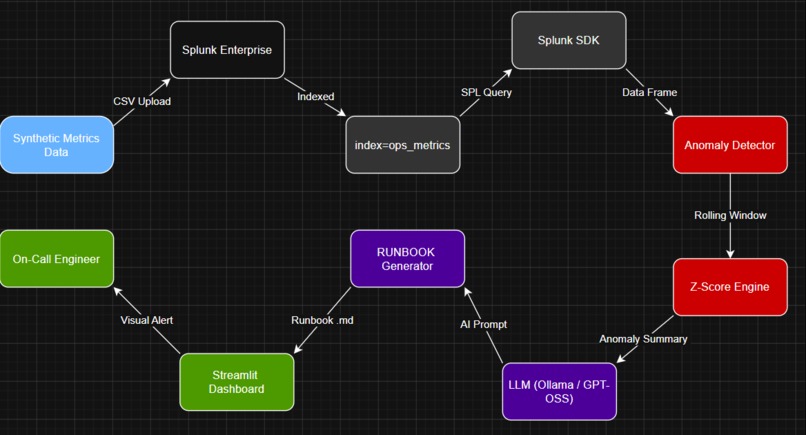Image resolution: width=806 pixels, height=435 pixels.
Task: Select the Splunk Enterprise node
Action: tap(227, 50)
